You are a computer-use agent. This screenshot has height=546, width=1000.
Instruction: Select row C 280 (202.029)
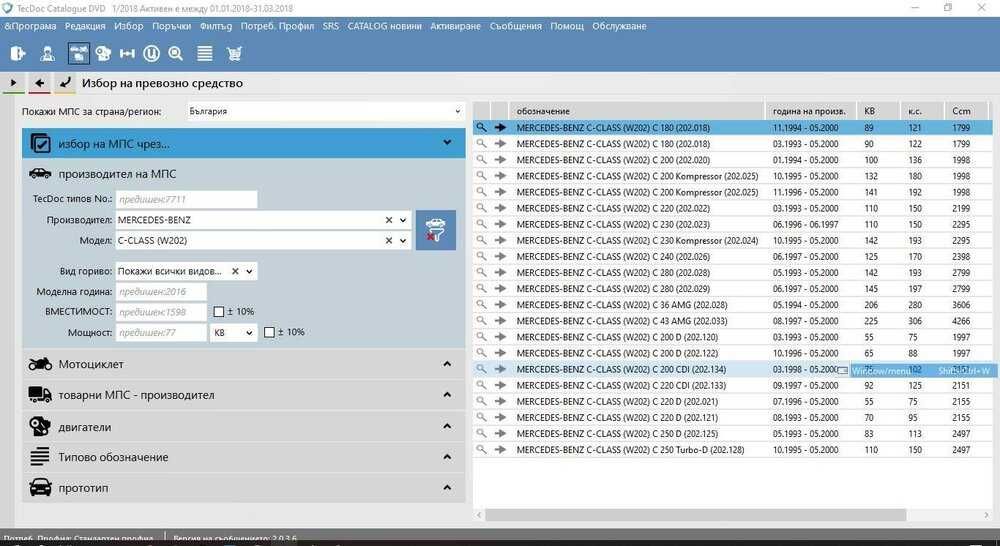[733, 289]
